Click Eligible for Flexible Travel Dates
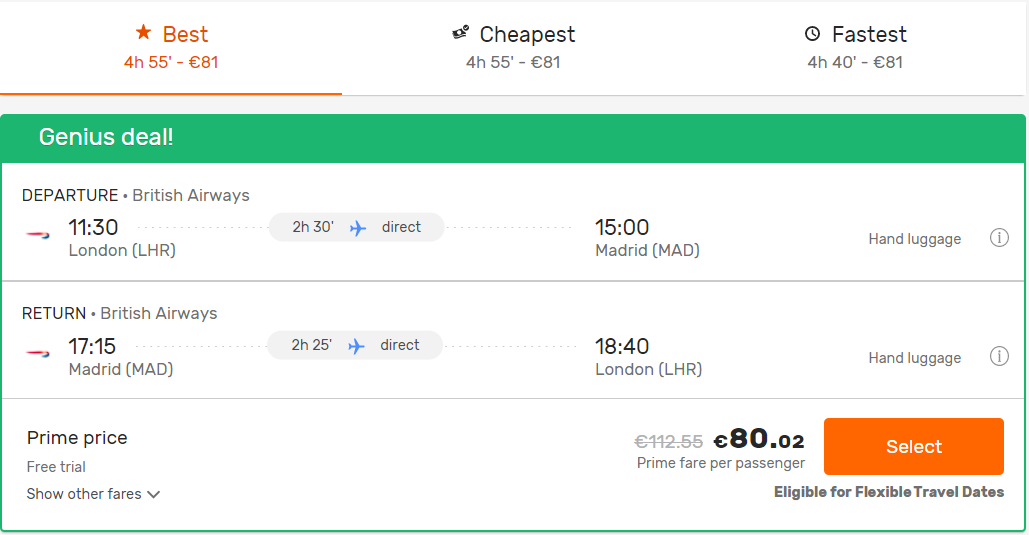This screenshot has height=535, width=1029. (888, 492)
